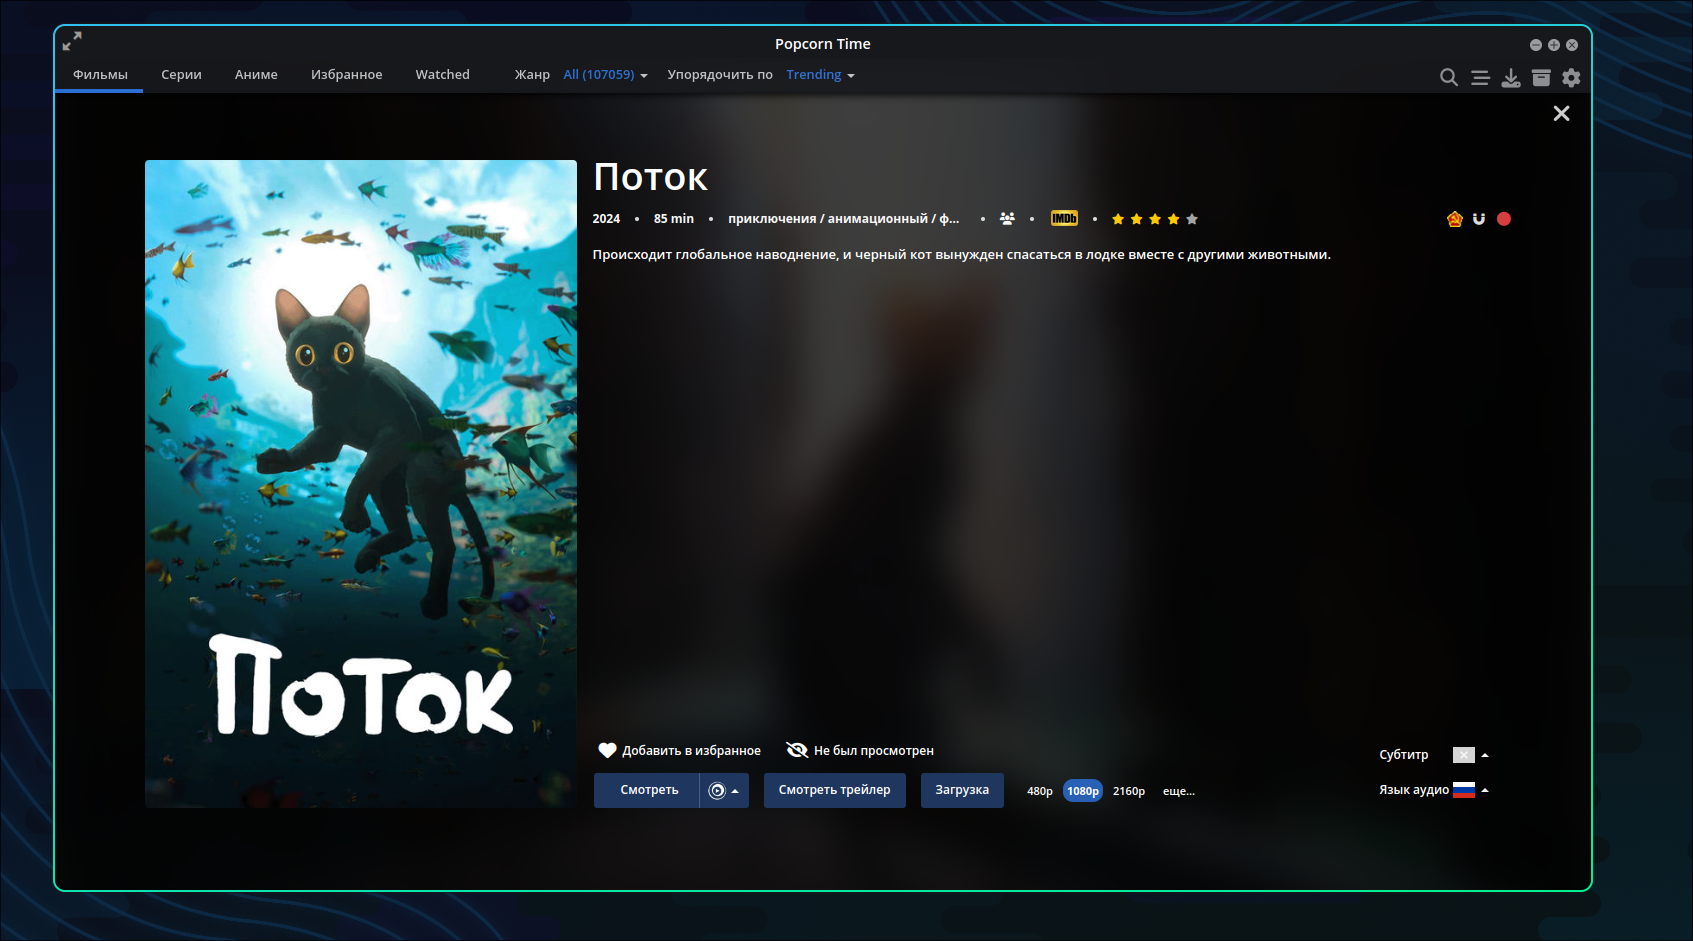Maximize the Popcorn Time window
The height and width of the screenshot is (941, 1693).
pos(1553,45)
